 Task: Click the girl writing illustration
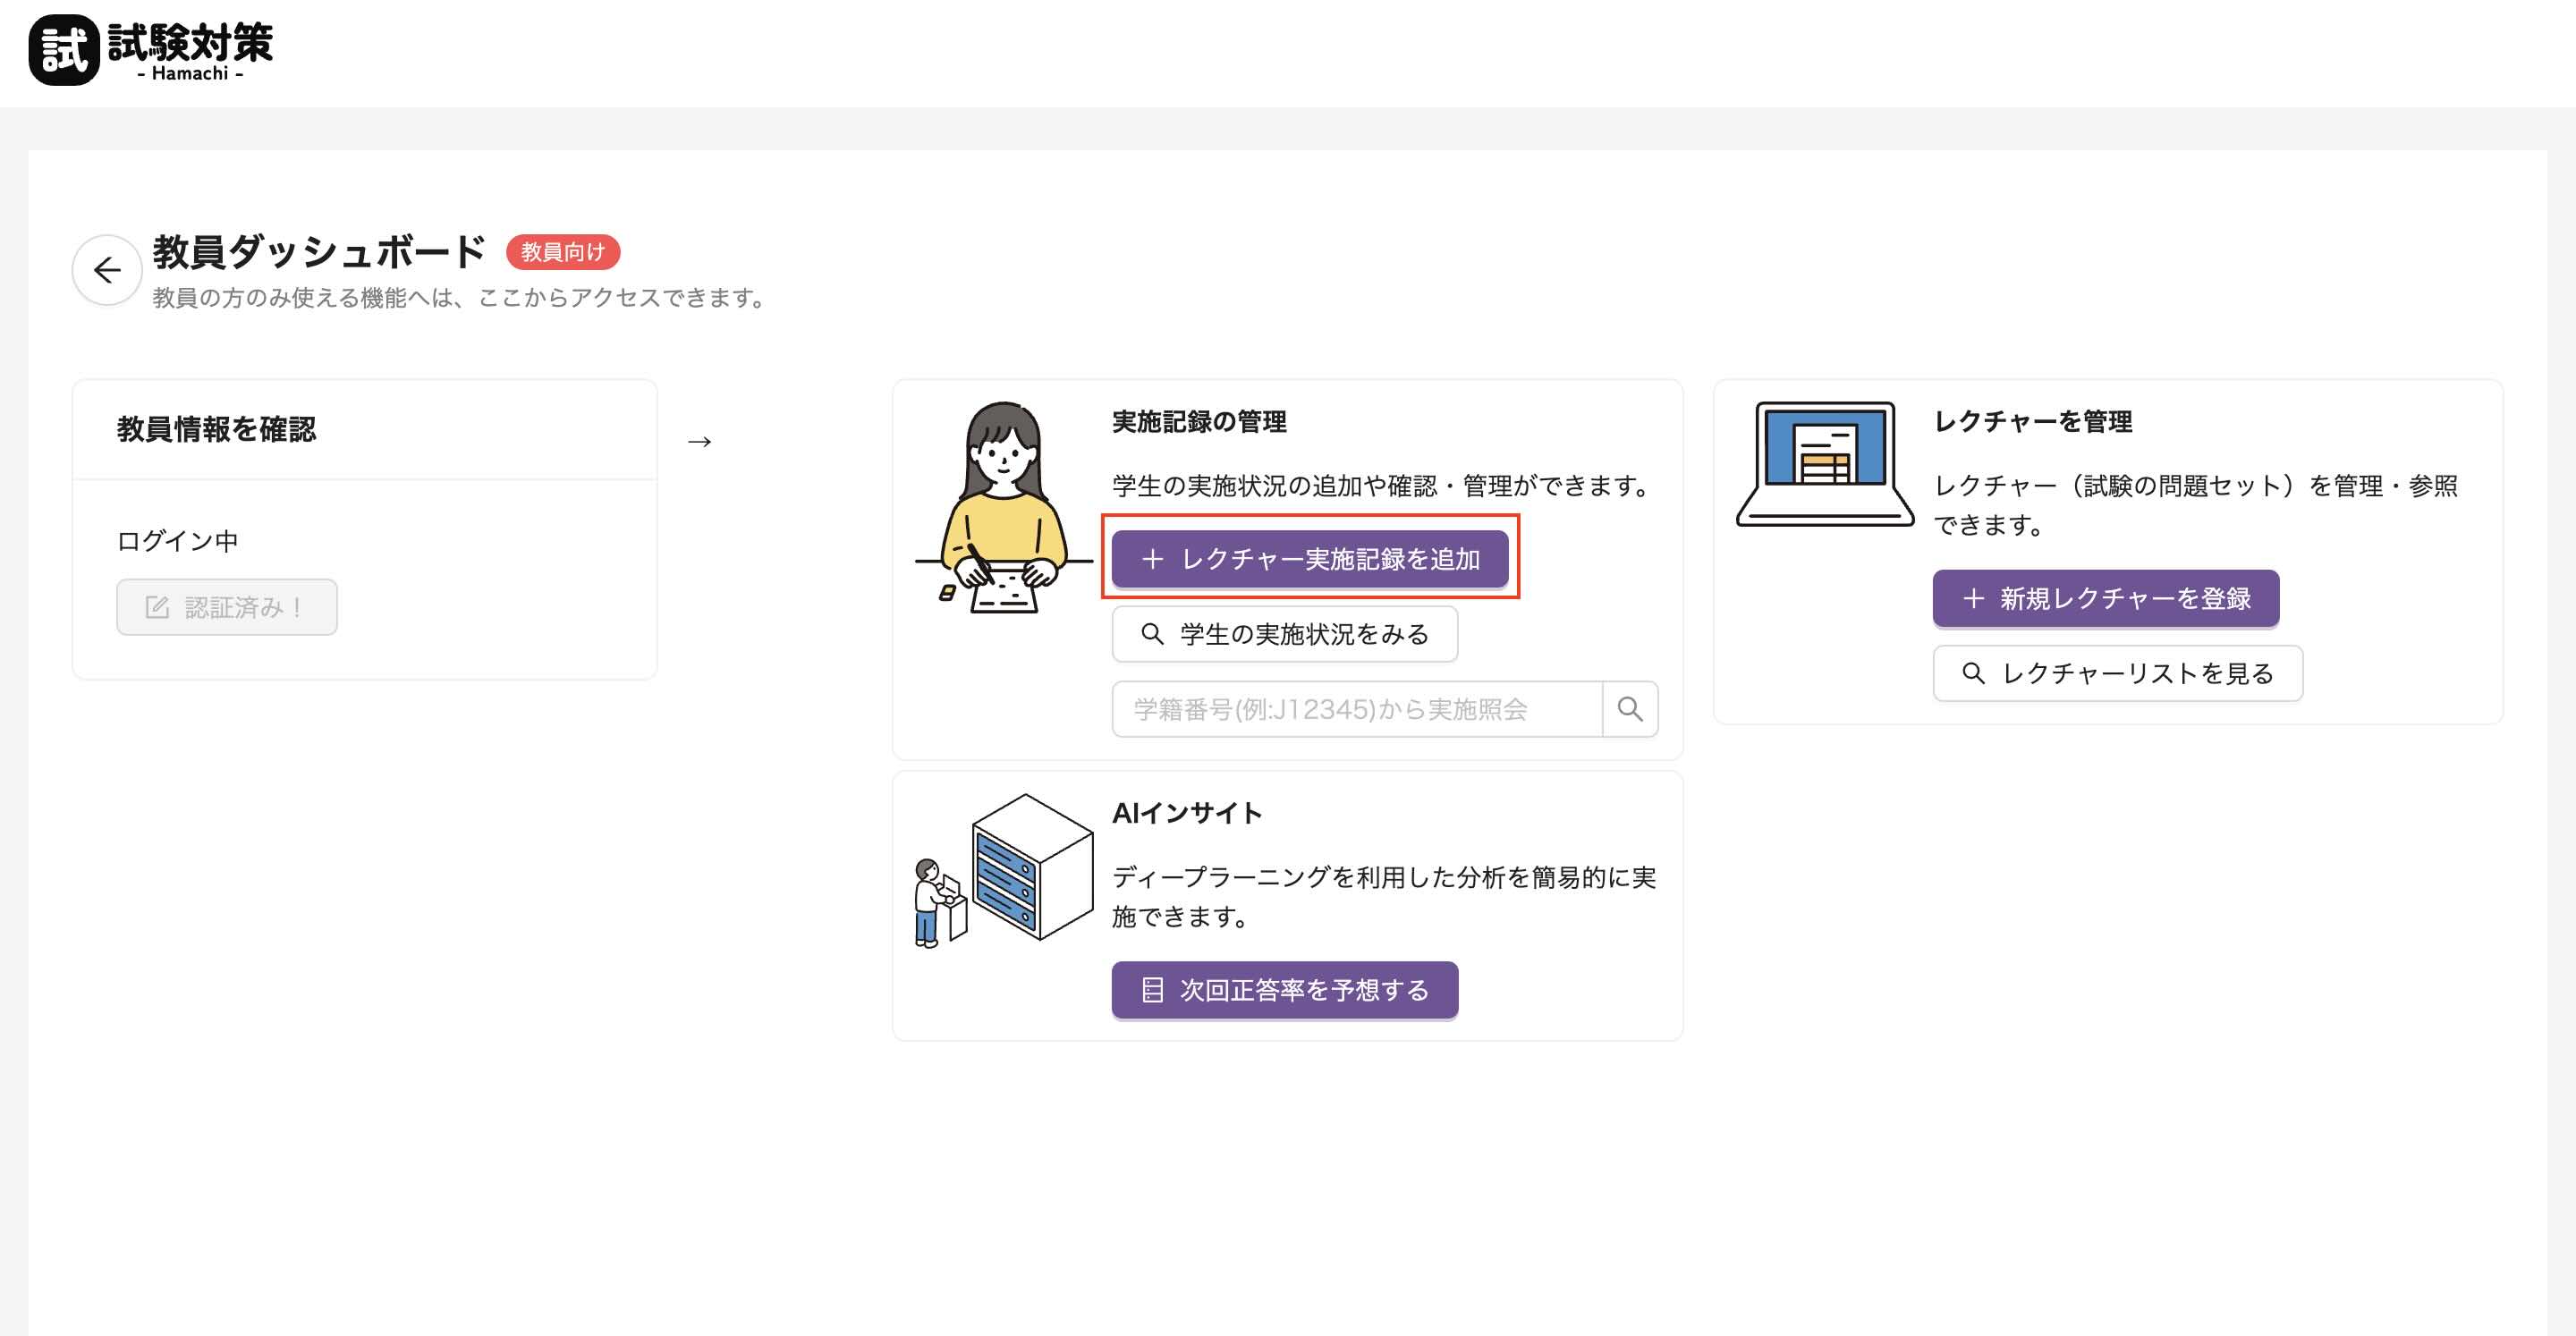click(1004, 507)
